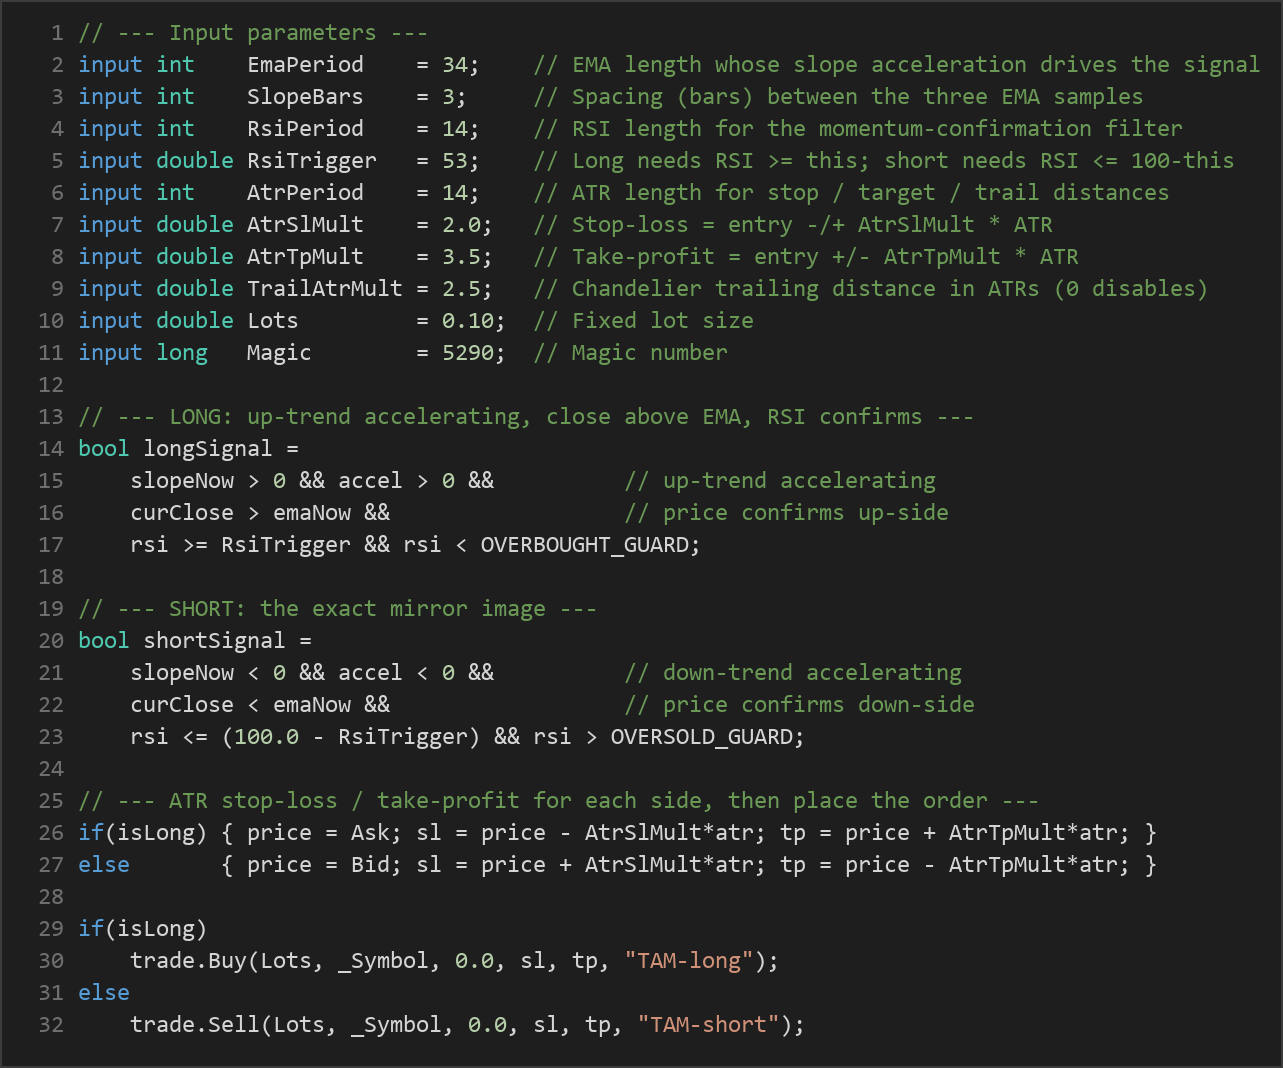Click the comment 'RSI length for the momentum-confirmation filter'

[858, 129]
